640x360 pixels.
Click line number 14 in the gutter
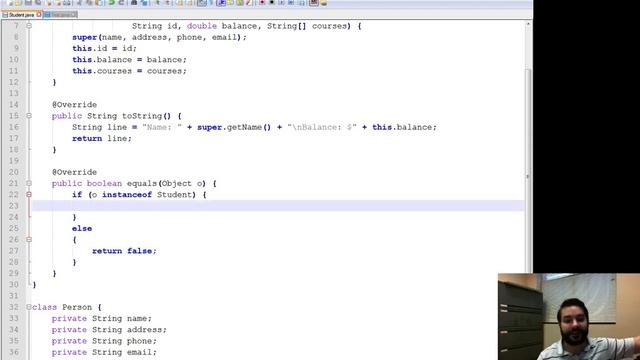tap(13, 104)
